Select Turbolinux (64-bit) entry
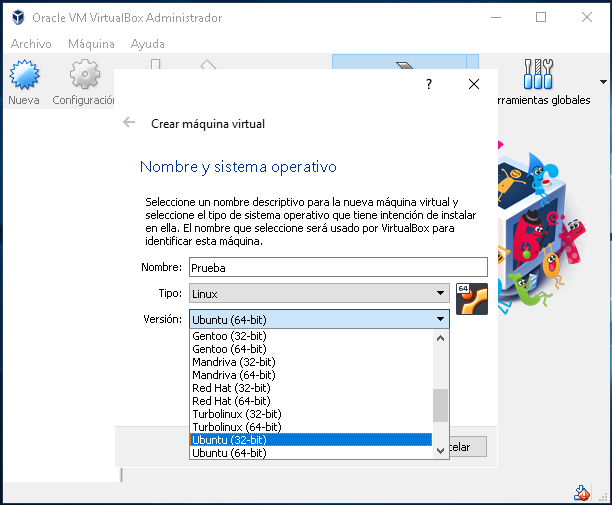Screen dimensions: 612x505 (311, 427)
